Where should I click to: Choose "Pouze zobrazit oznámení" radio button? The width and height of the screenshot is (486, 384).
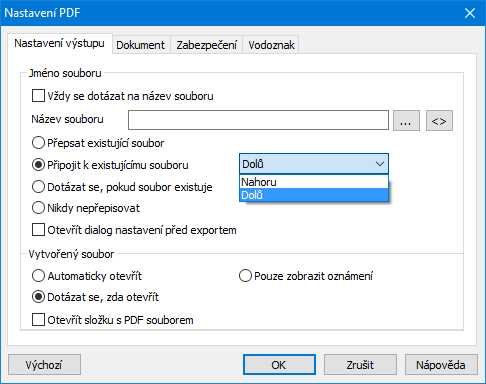245,276
